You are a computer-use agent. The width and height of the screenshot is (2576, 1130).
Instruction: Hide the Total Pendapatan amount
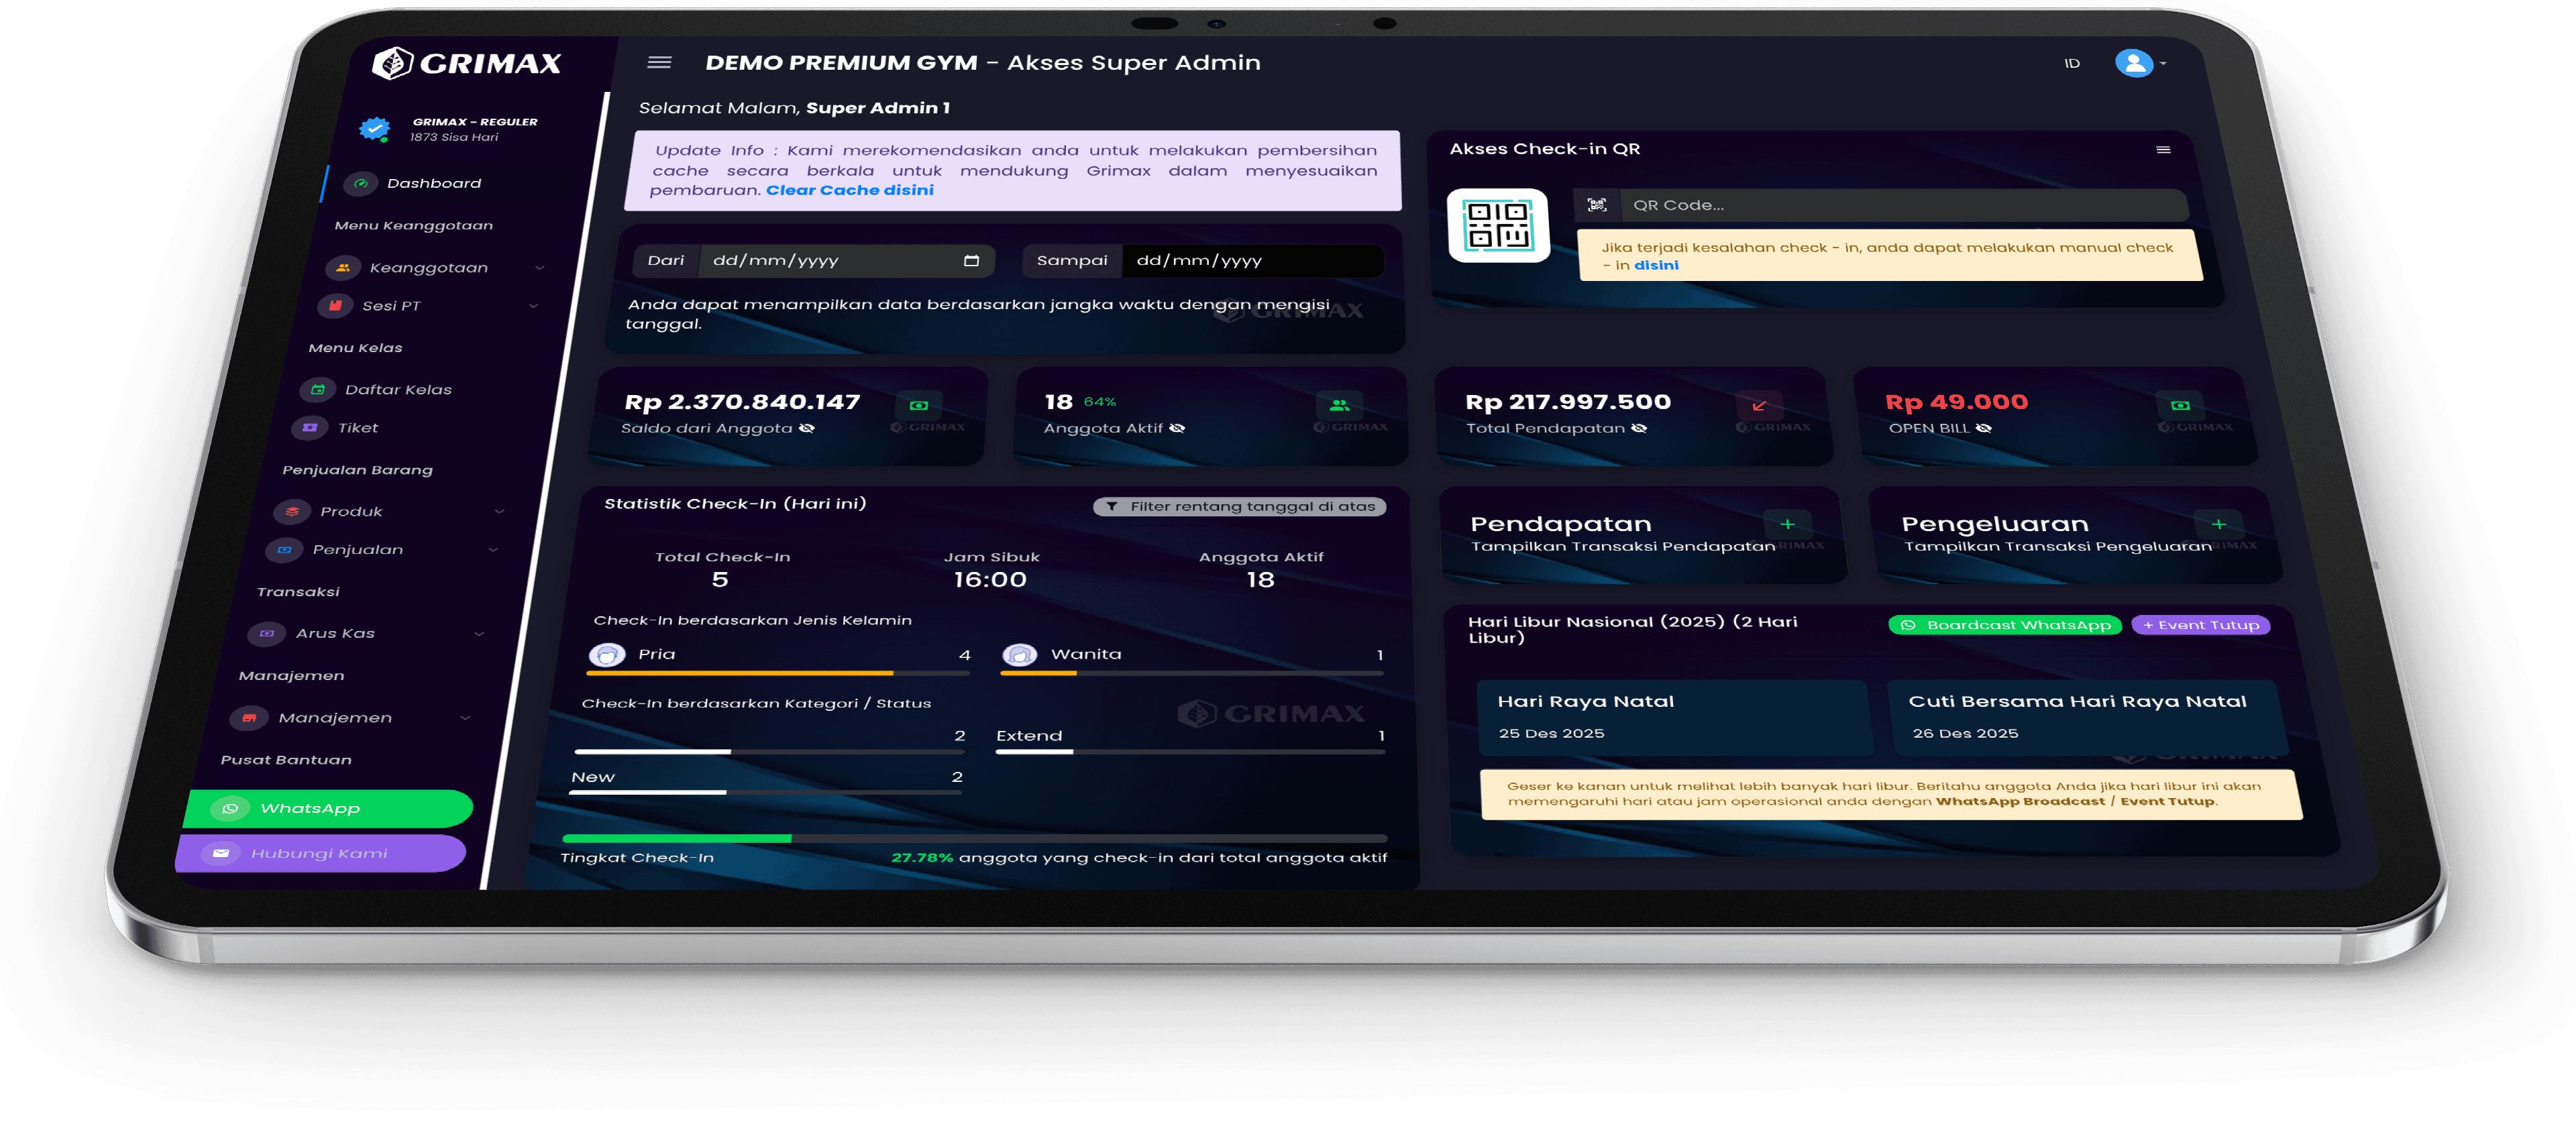1639,428
